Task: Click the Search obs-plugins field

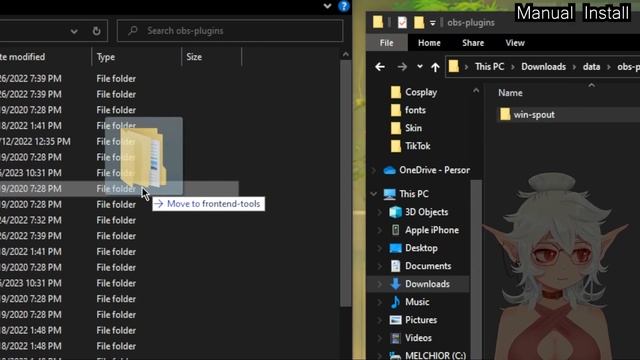Action: [x=230, y=31]
